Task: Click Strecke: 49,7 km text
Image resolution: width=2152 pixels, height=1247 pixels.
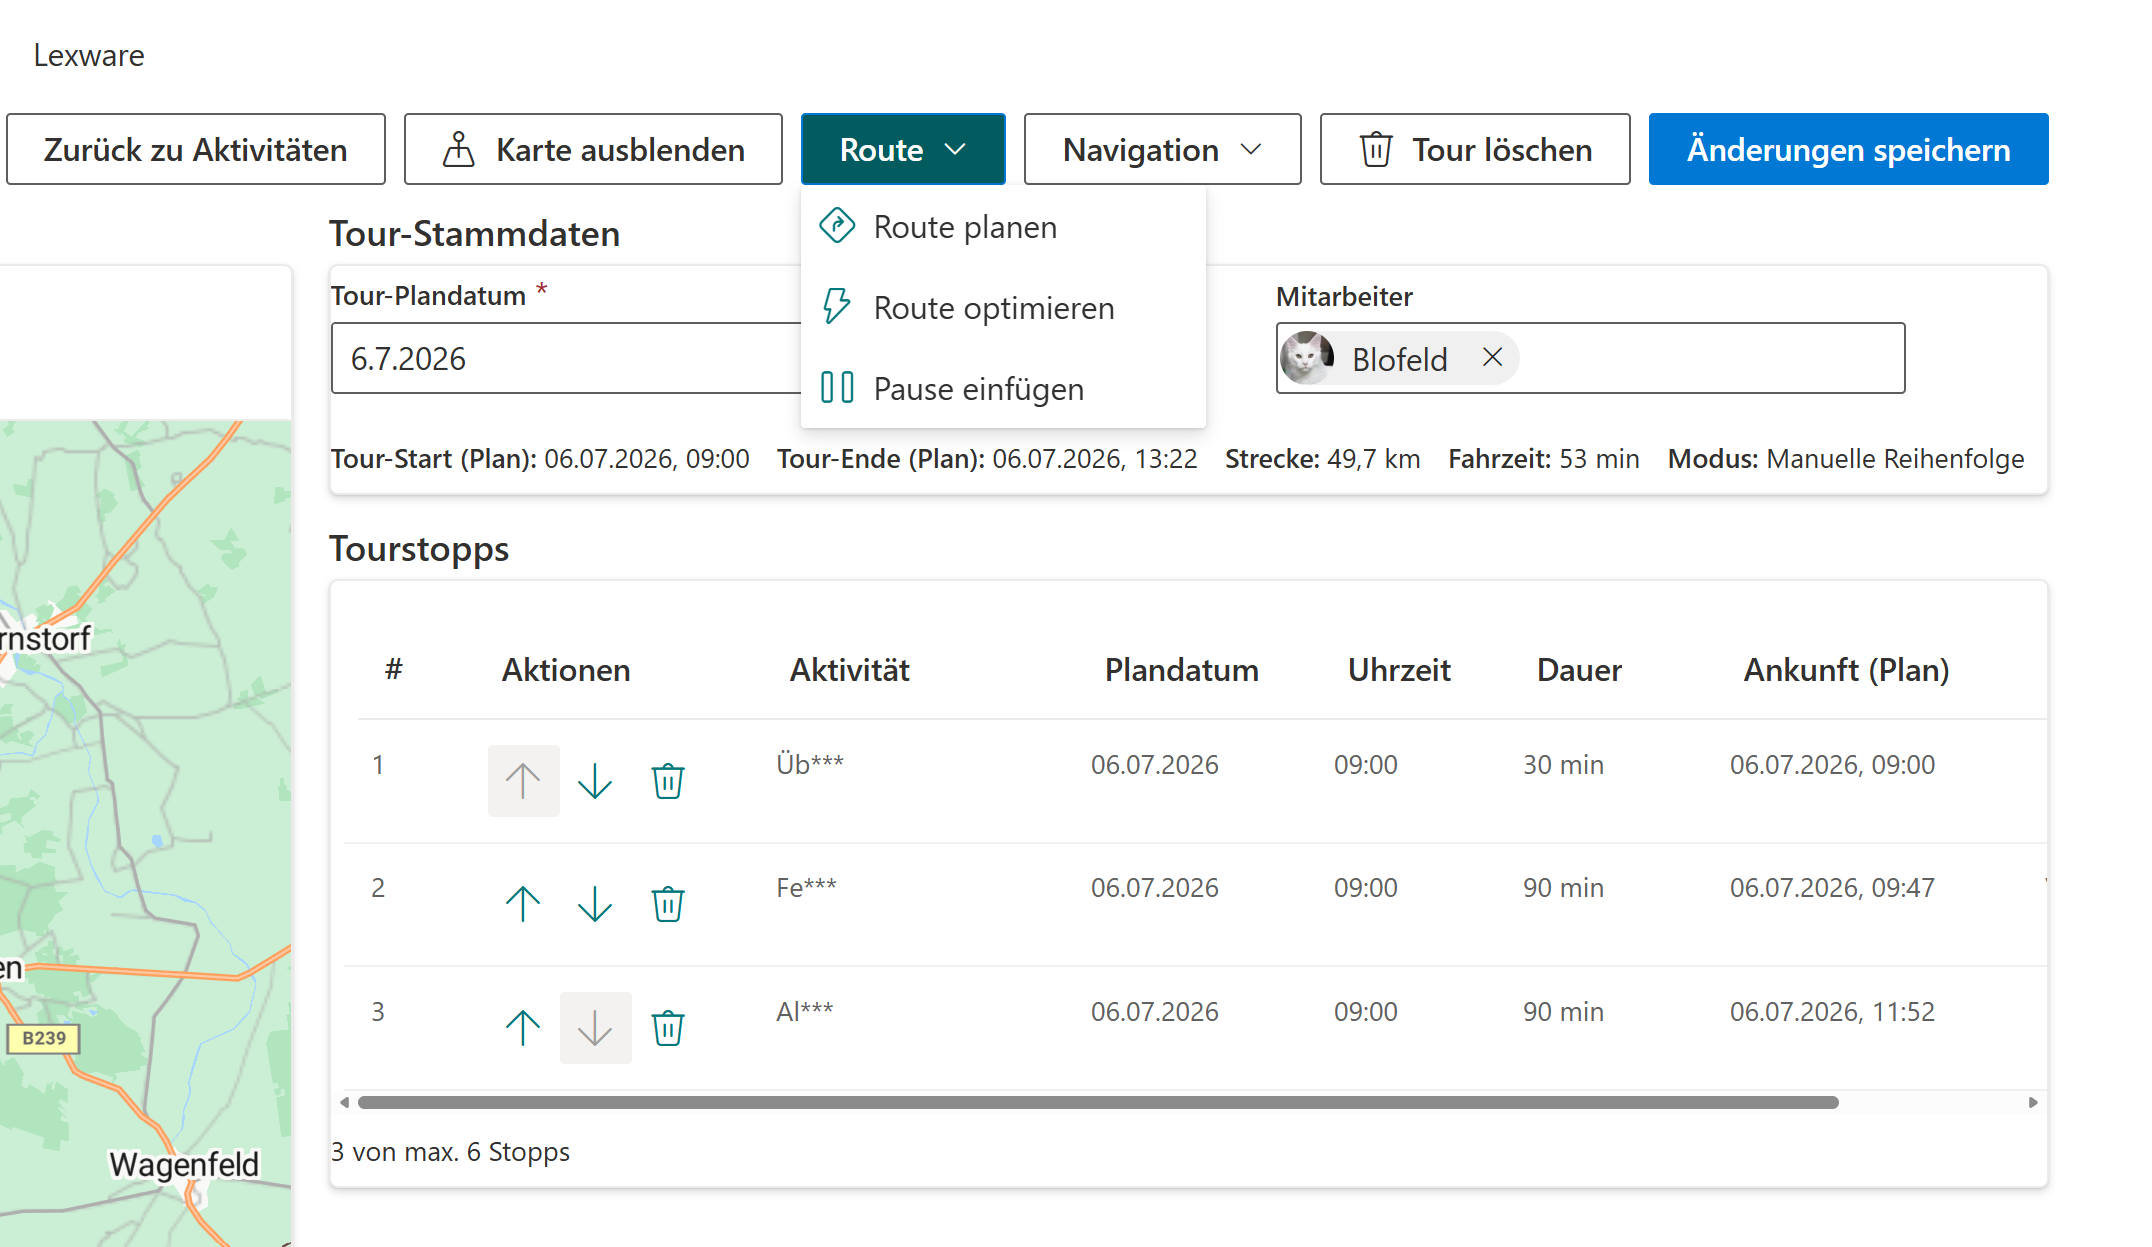Action: (x=1322, y=458)
